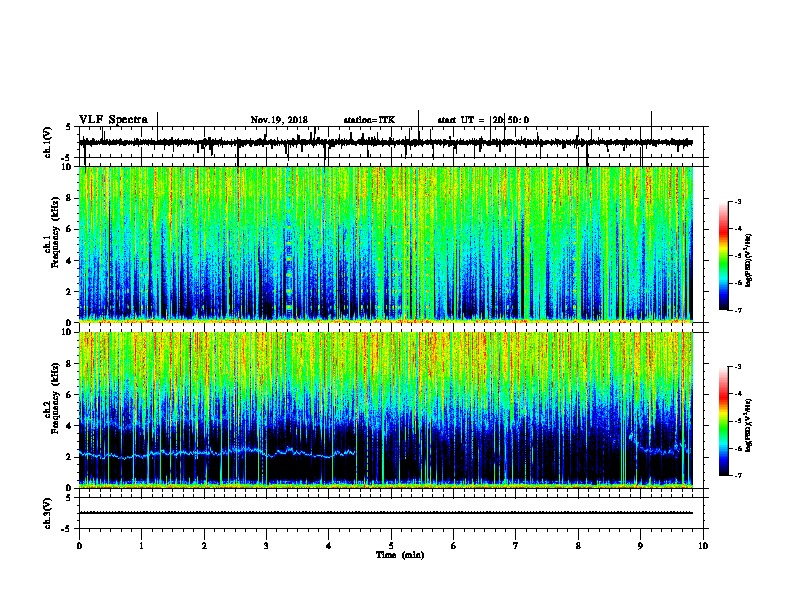
Task: Click the "ch.3(V)" axis label
Action: (48, 513)
